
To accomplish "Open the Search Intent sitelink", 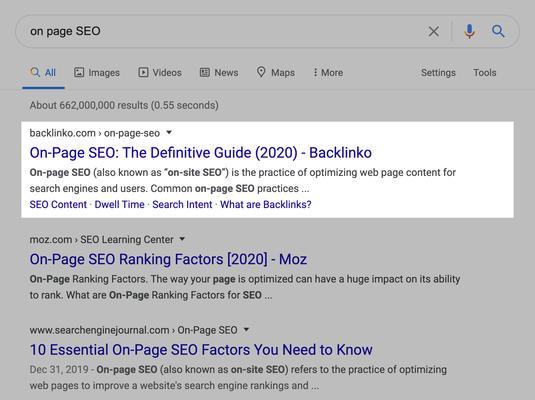I will [182, 204].
